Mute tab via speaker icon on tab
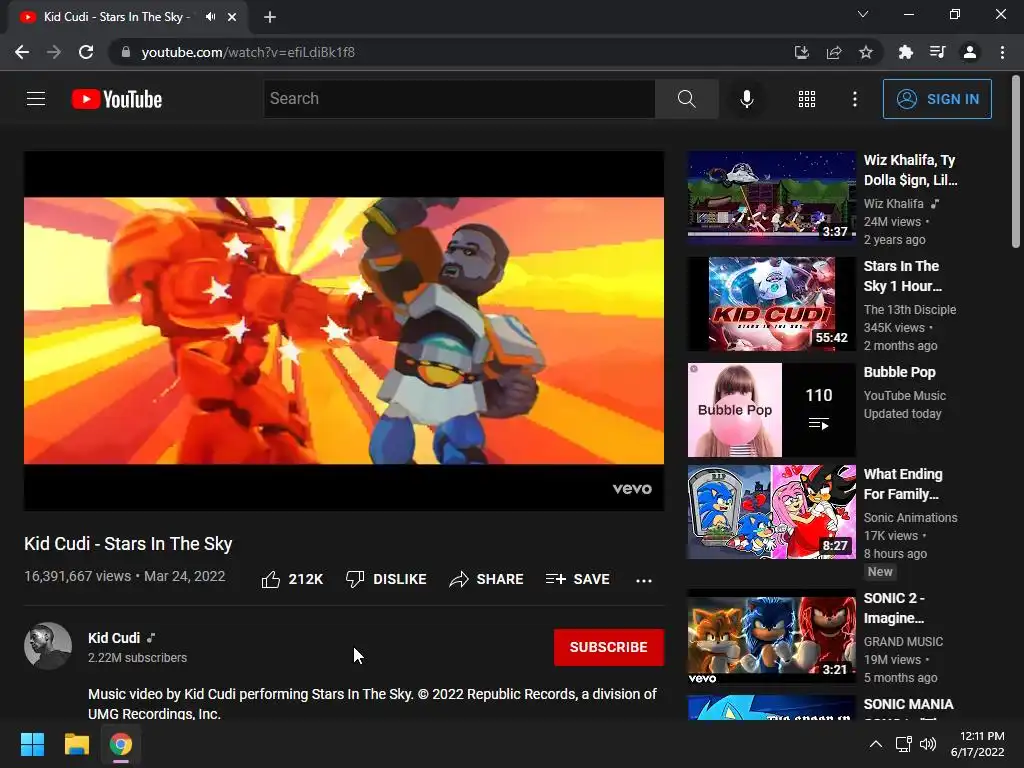 (210, 17)
